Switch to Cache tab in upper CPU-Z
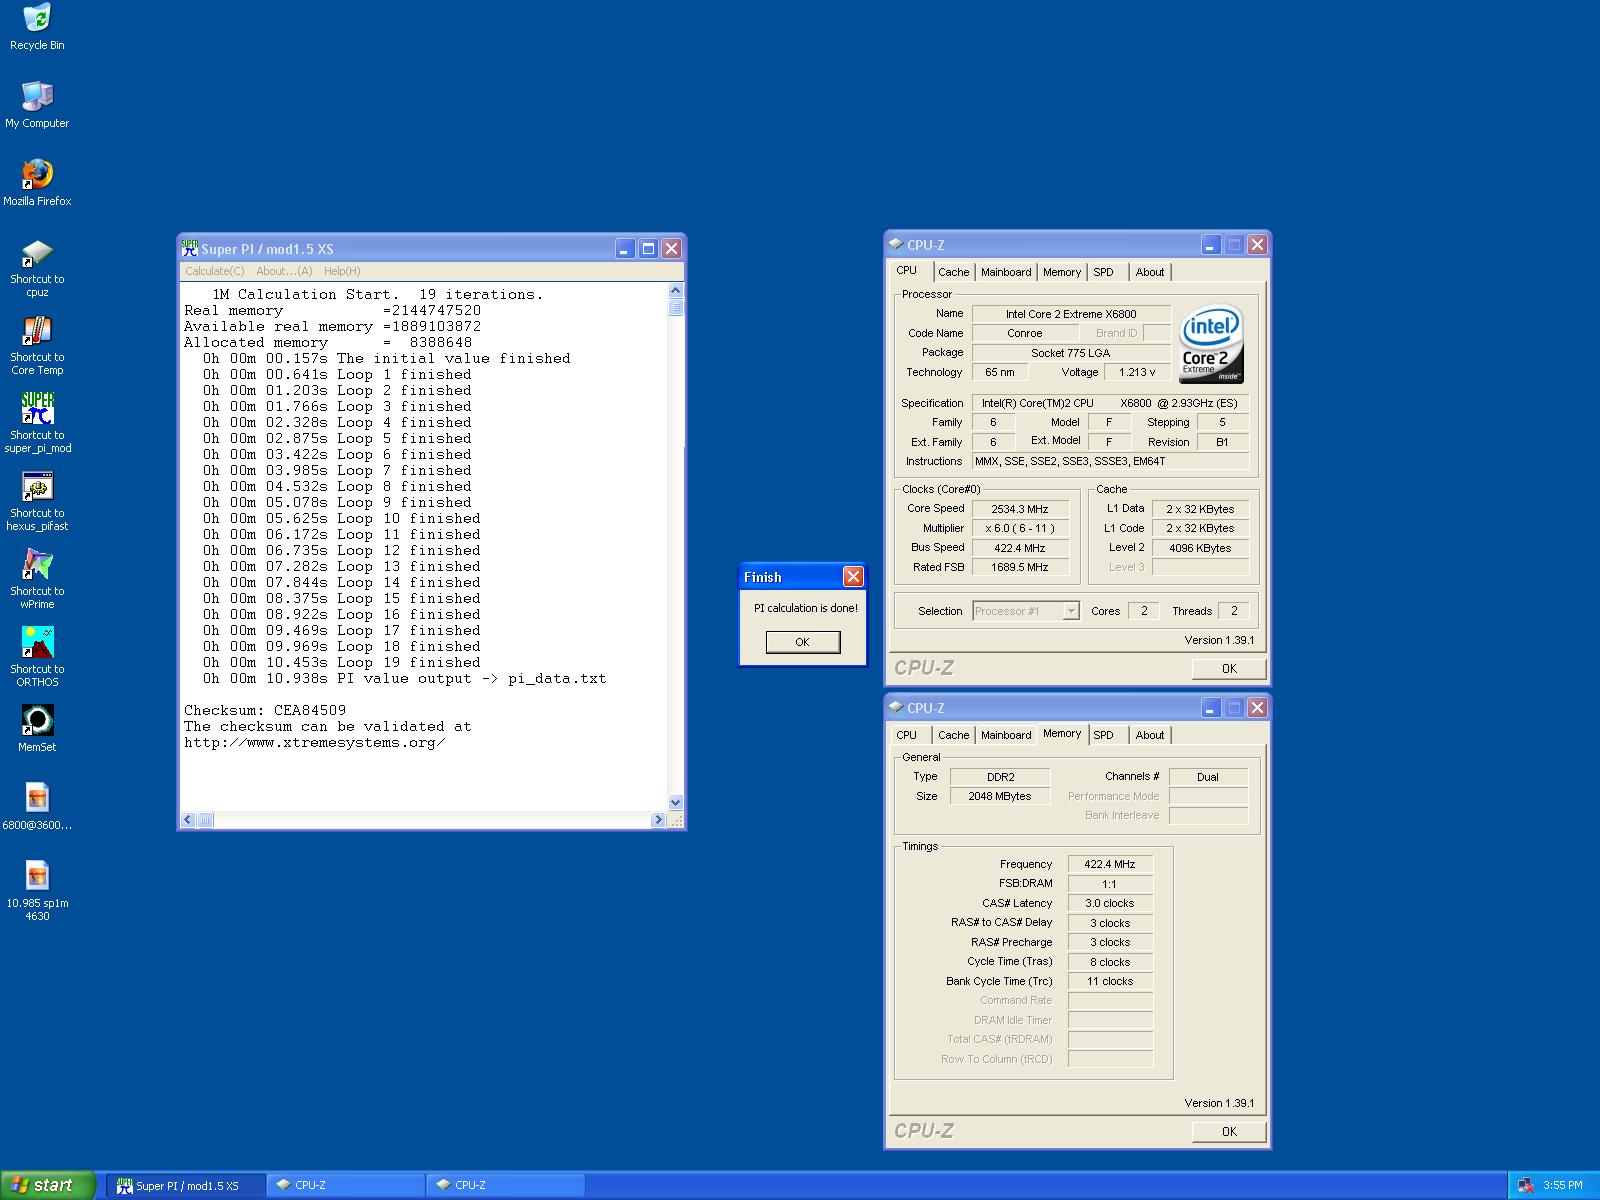1600x1200 pixels. [953, 272]
